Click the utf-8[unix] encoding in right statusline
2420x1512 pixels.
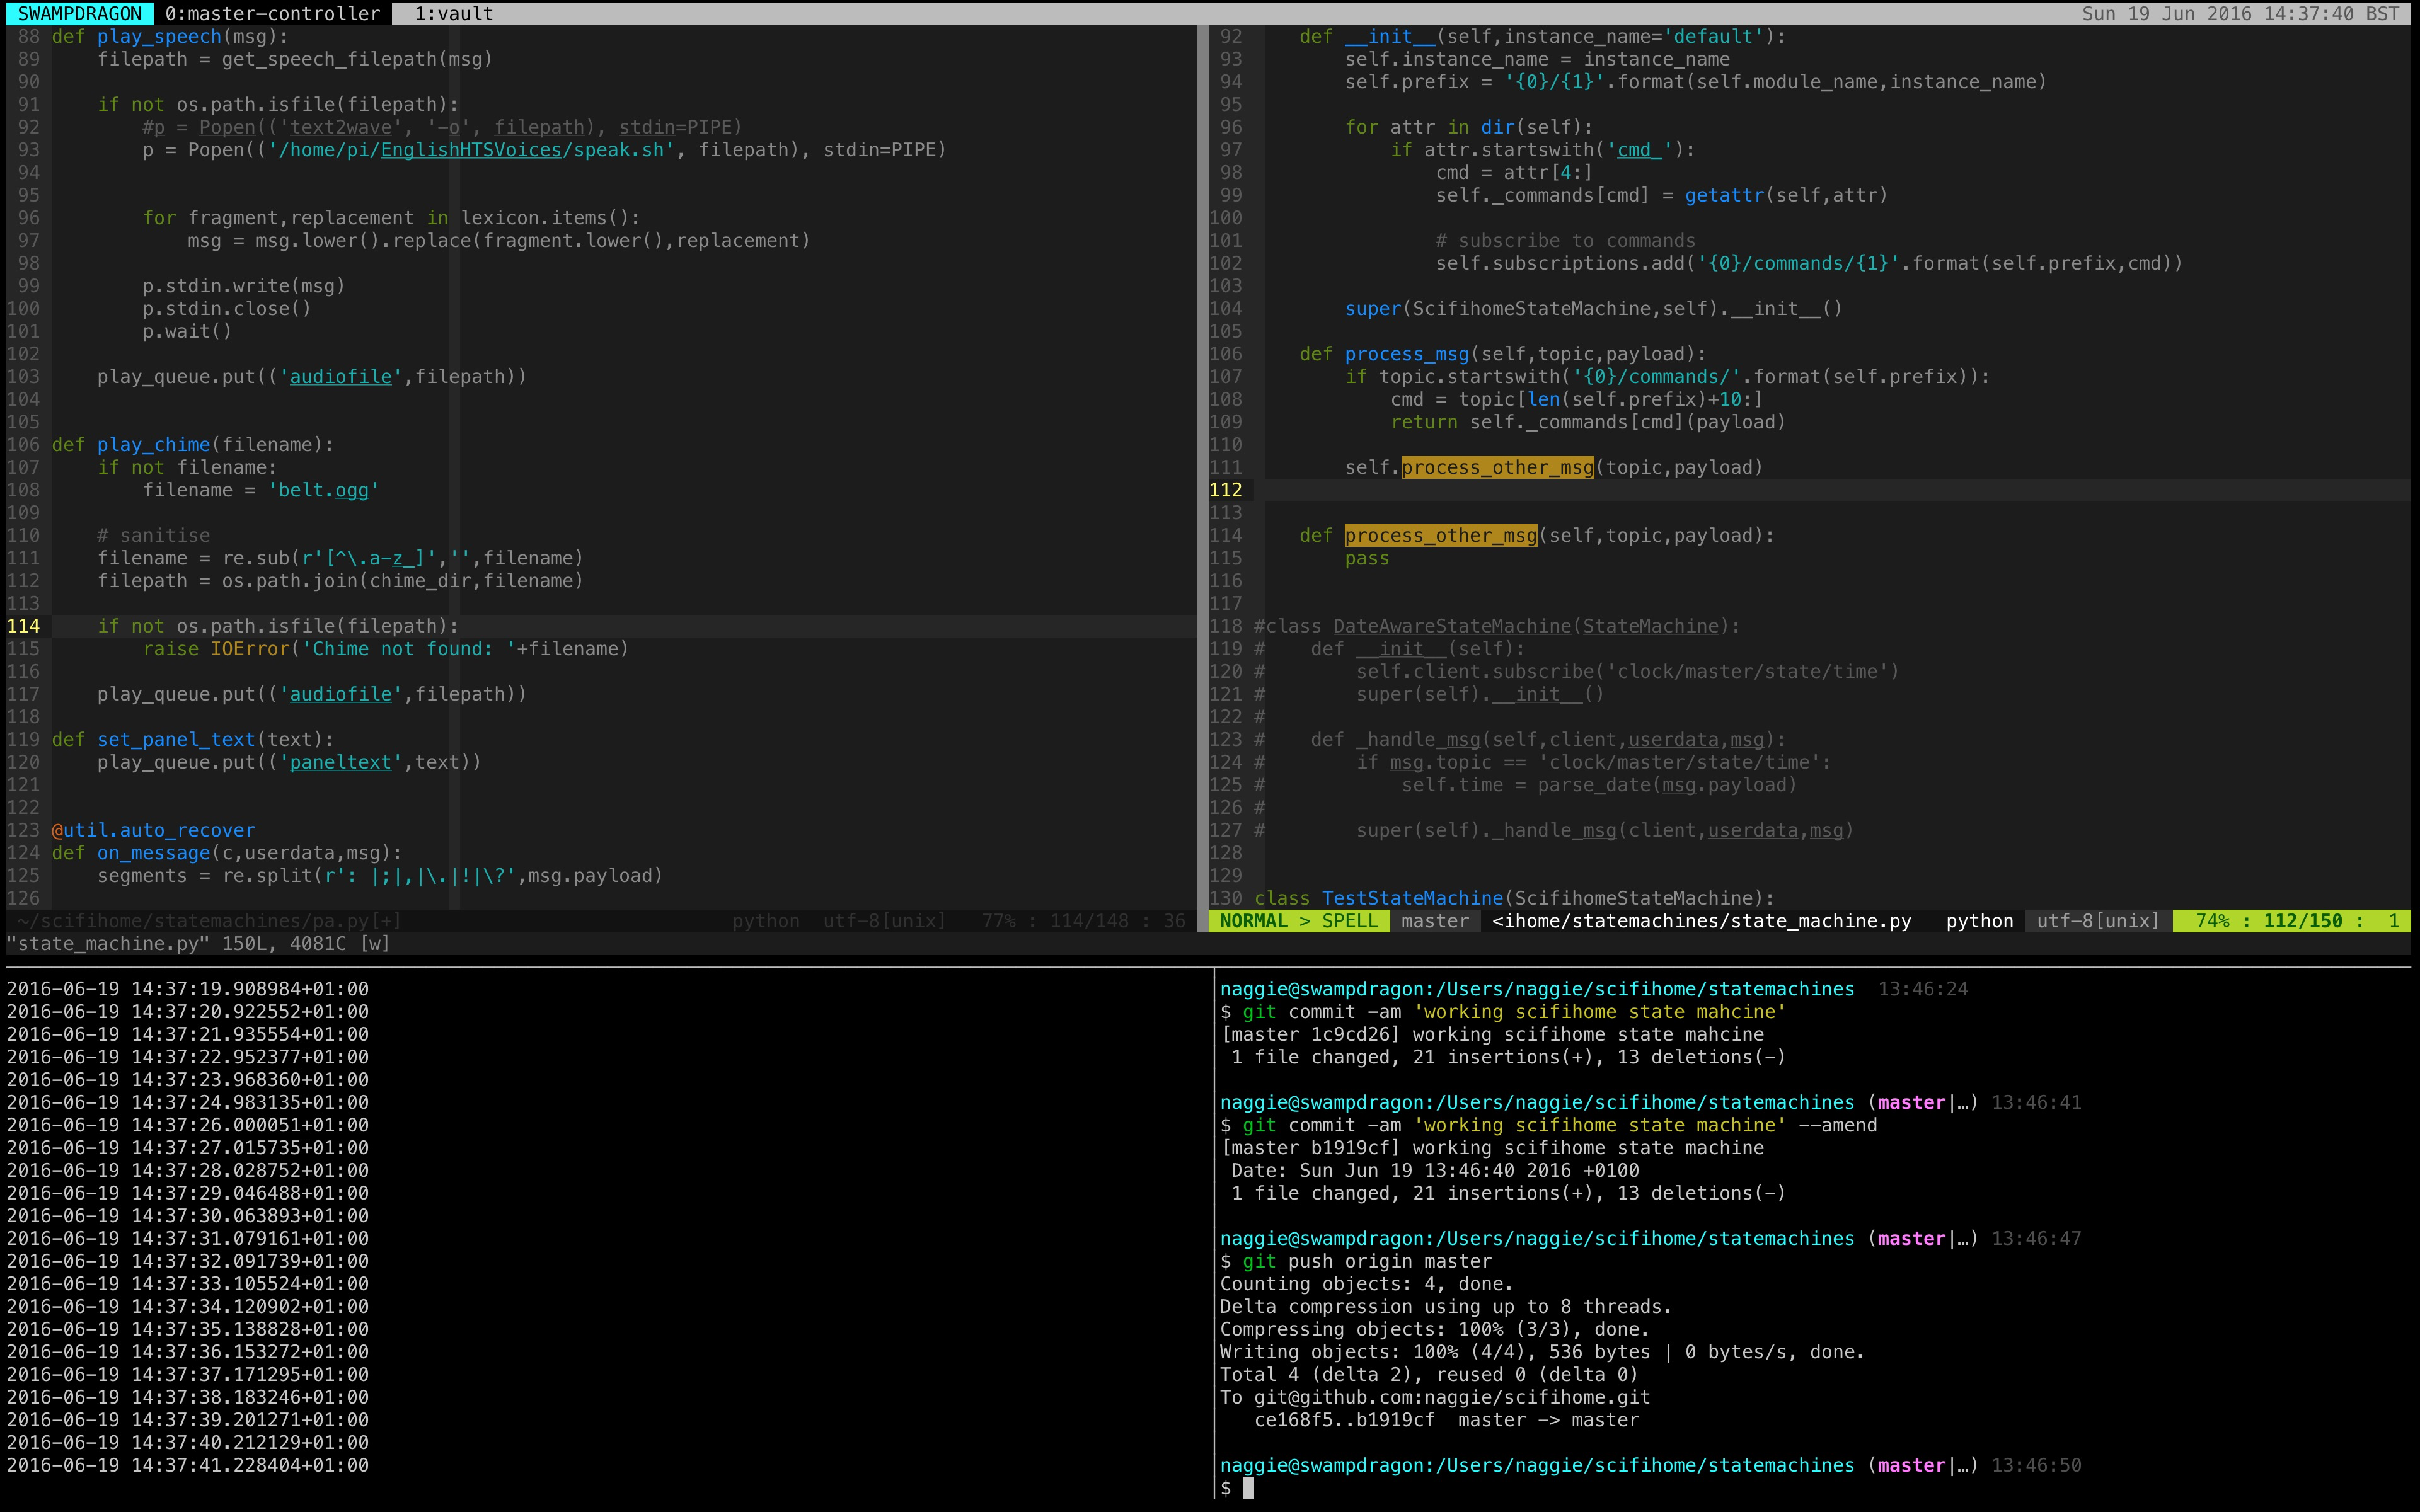pos(2097,921)
